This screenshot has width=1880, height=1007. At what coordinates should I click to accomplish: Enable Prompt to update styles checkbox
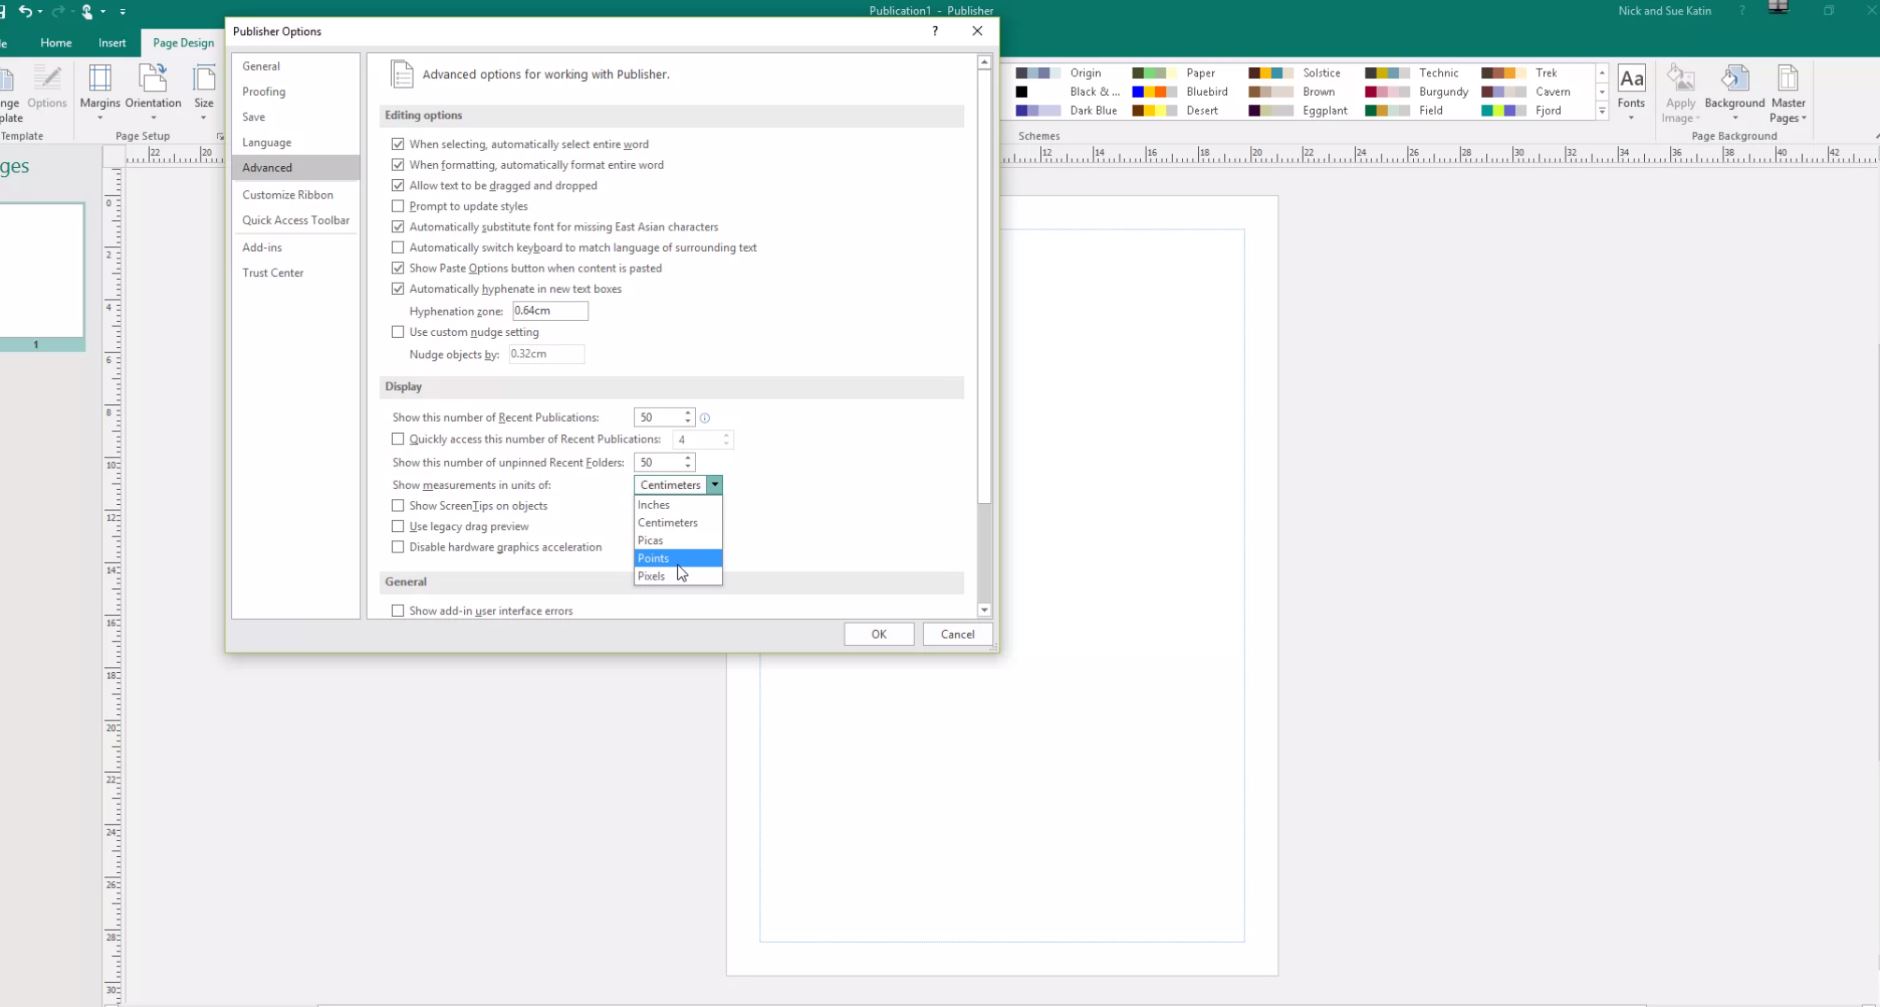coord(398,206)
